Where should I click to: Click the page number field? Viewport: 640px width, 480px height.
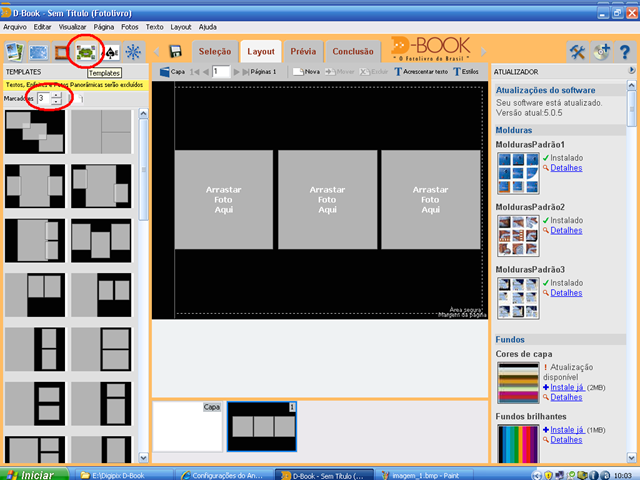220,72
